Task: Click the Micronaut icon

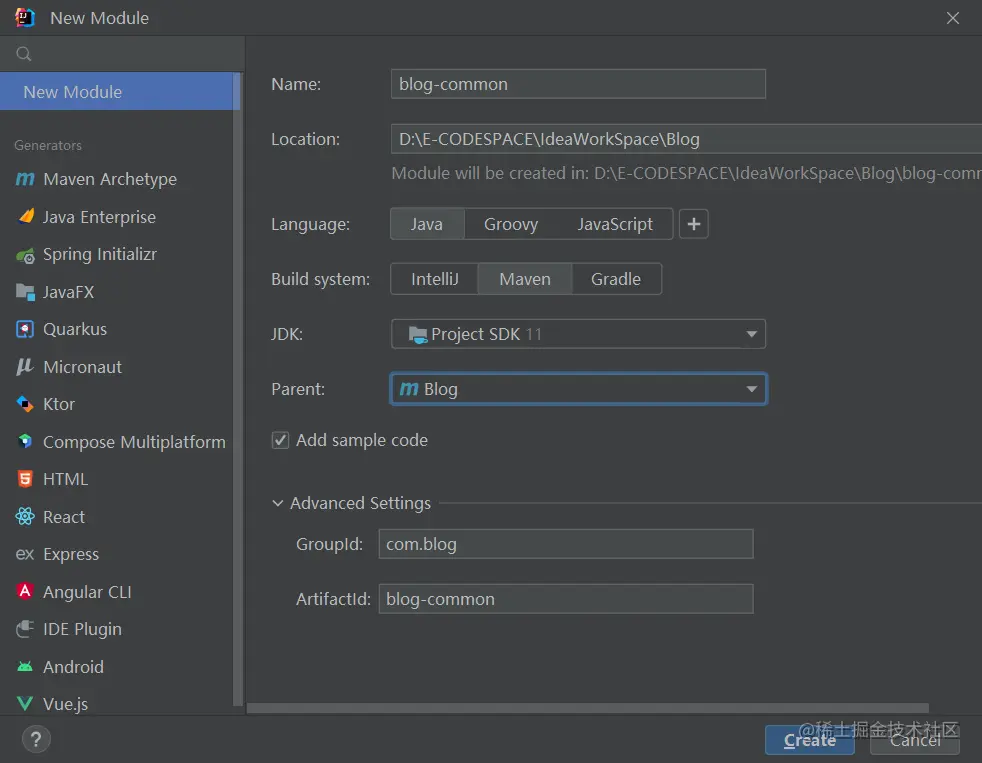Action: point(25,367)
